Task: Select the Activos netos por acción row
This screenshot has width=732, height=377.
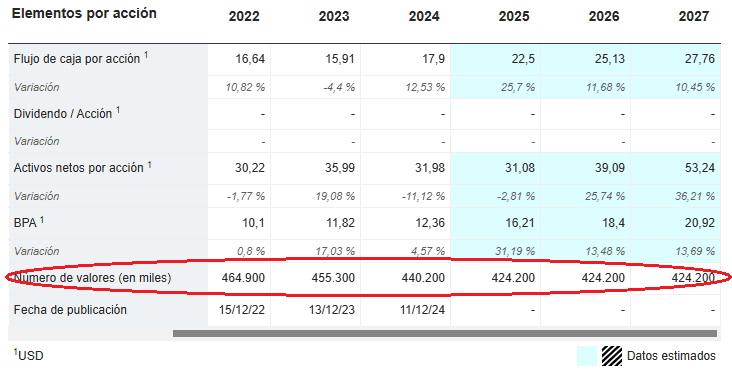Action: coord(364,168)
